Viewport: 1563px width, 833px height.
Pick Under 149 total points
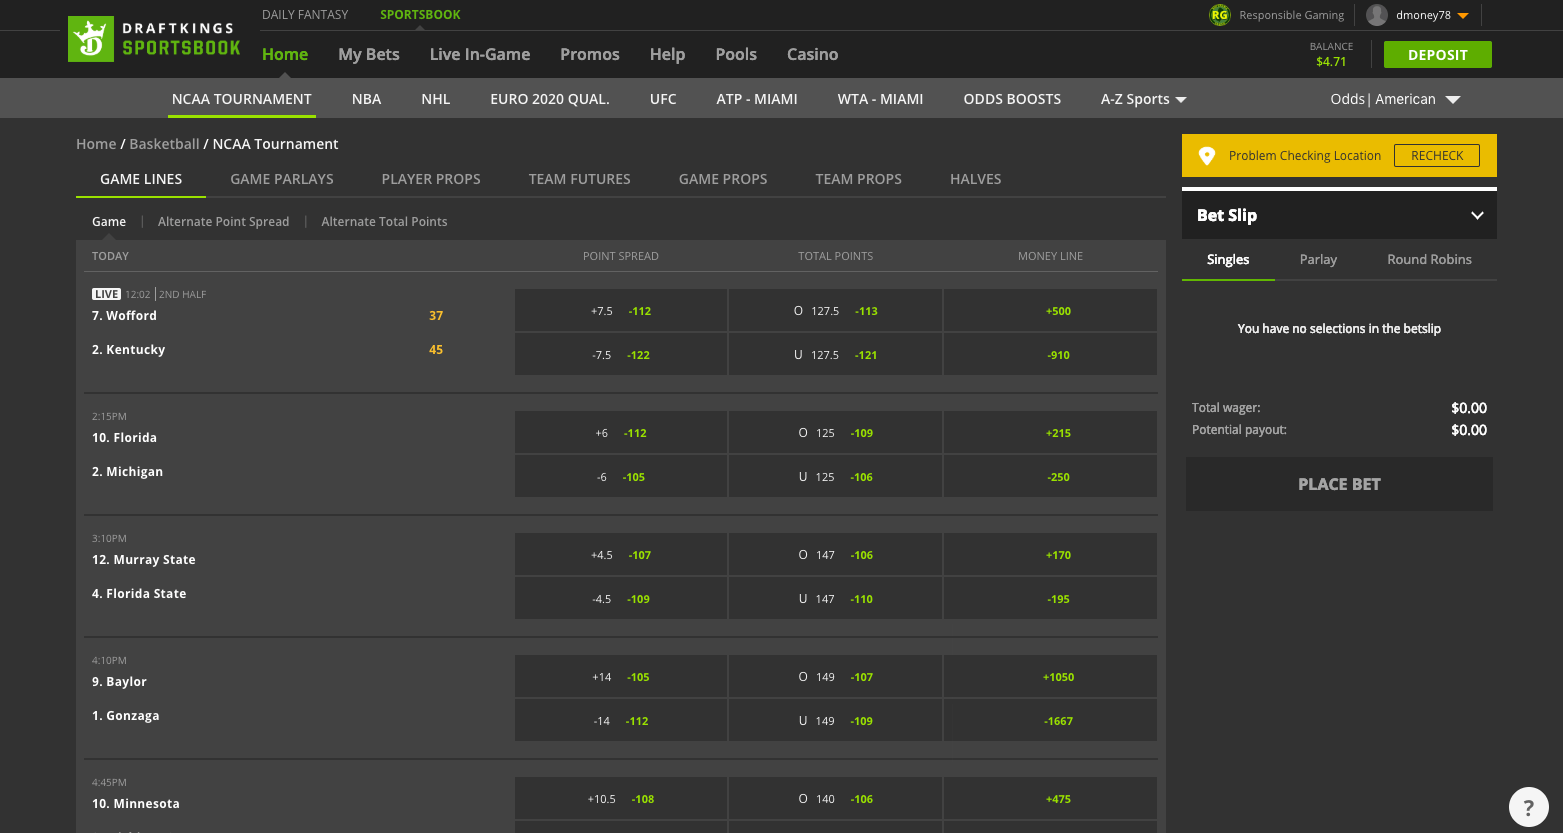click(835, 721)
